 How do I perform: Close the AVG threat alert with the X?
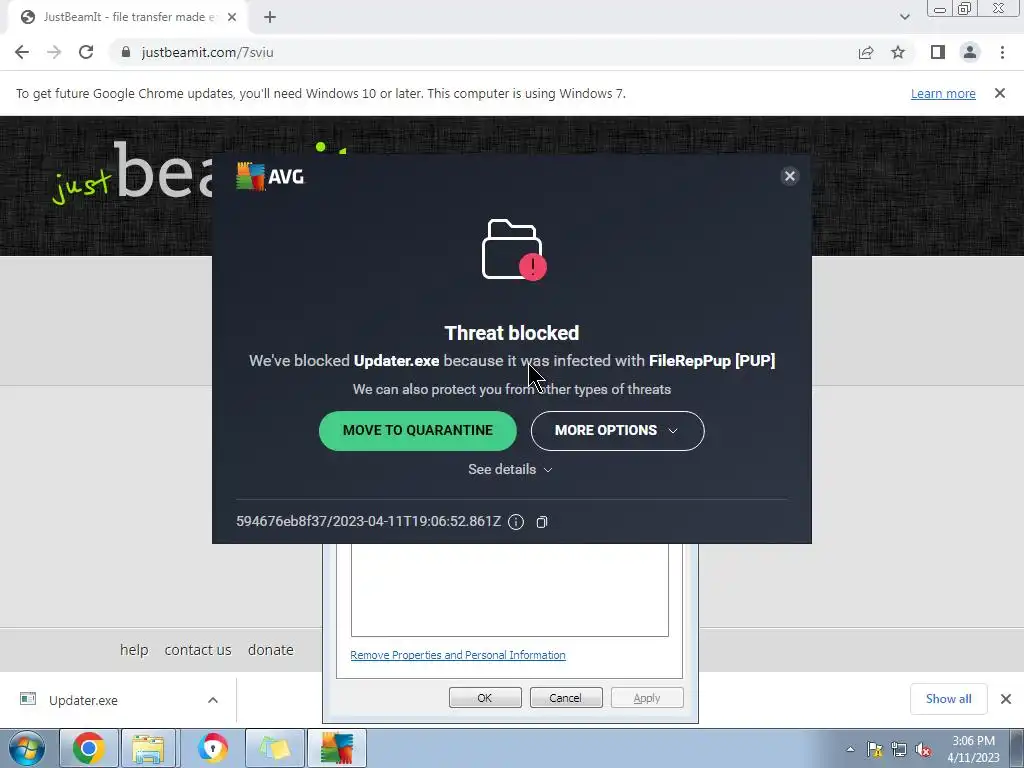tap(790, 176)
